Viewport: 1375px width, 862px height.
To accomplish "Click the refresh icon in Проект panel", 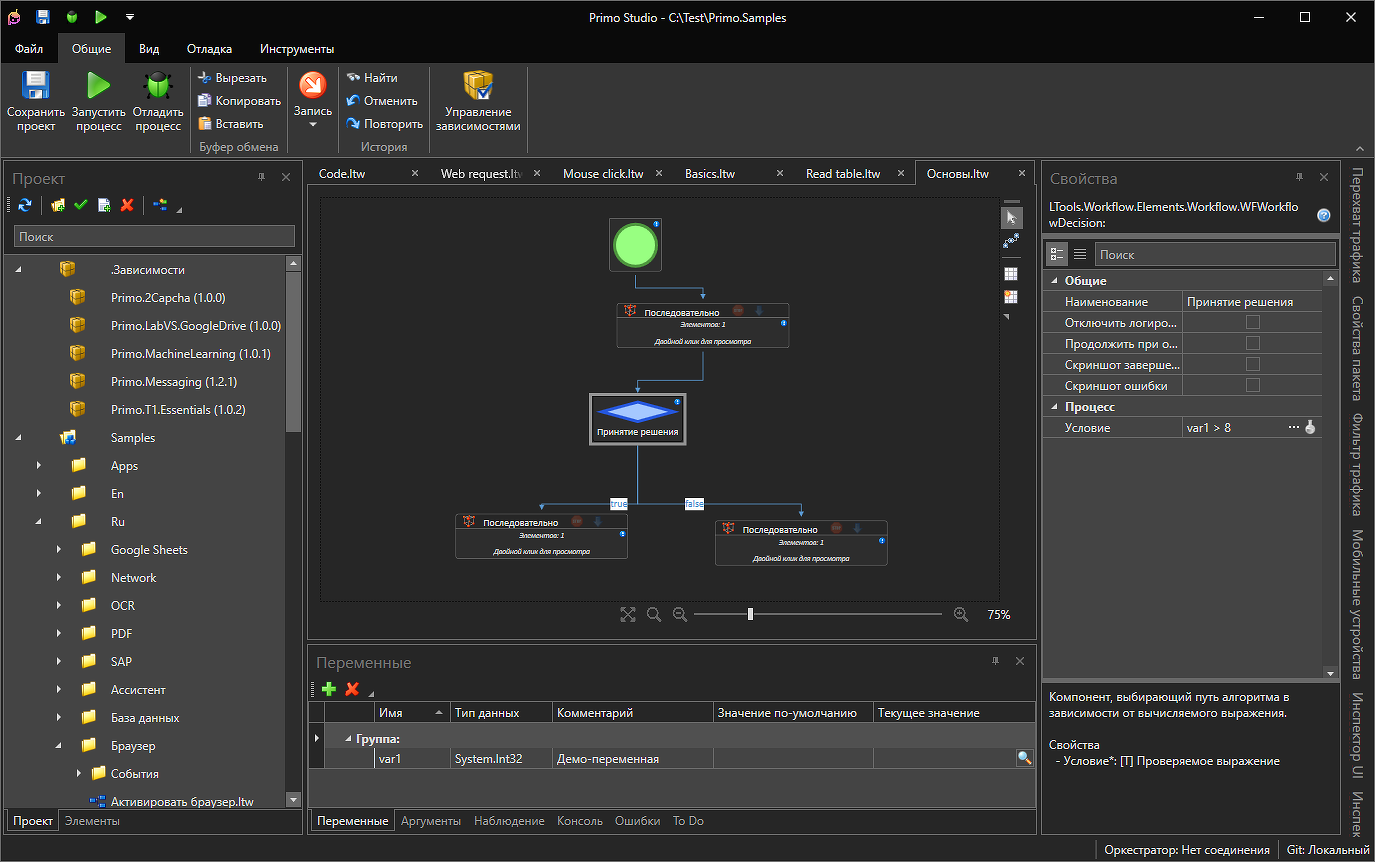I will coord(25,205).
